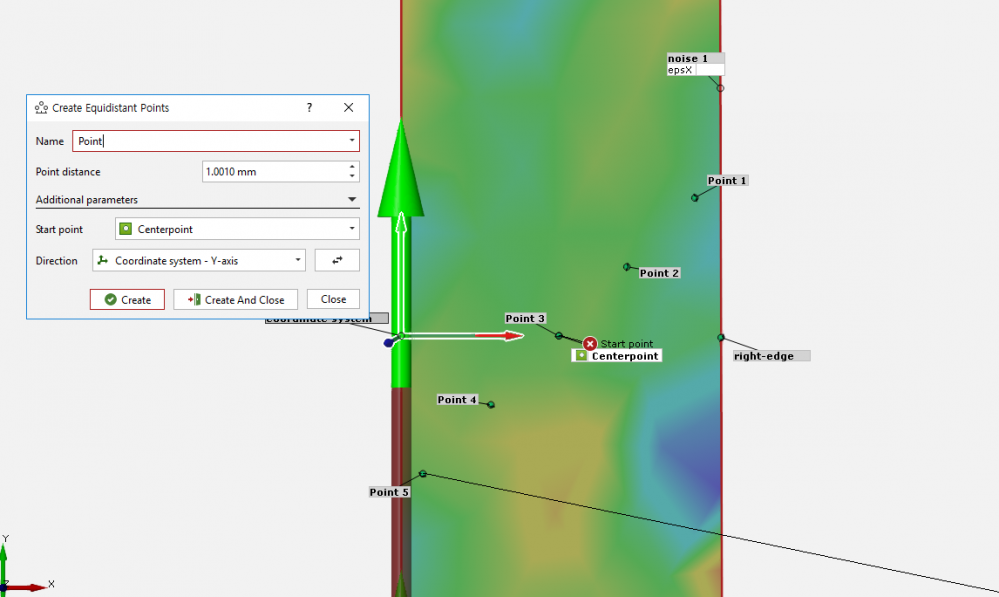This screenshot has width=999, height=597.
Task: Click the blue origin dot of the coordinate system
Action: click(x=389, y=343)
